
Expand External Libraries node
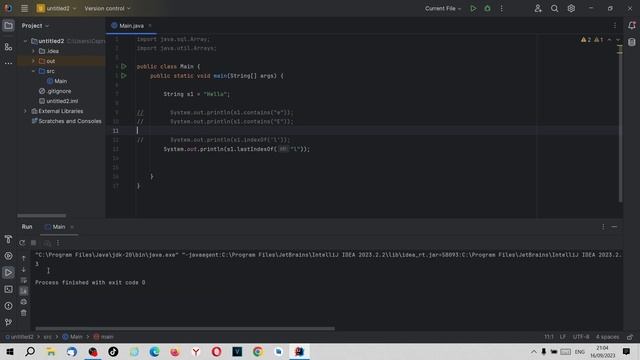pos(25,111)
